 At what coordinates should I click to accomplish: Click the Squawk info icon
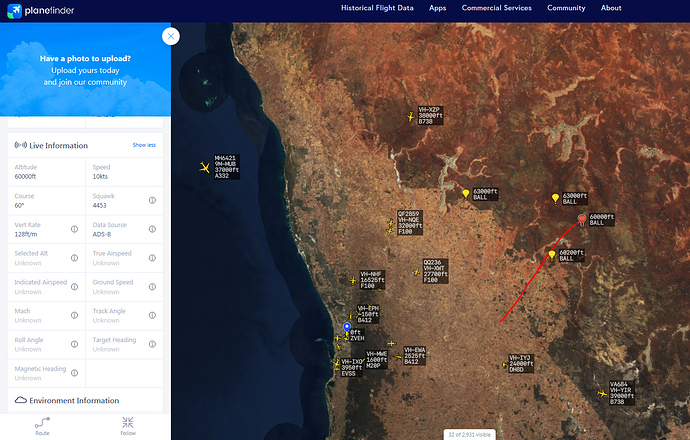click(x=152, y=200)
